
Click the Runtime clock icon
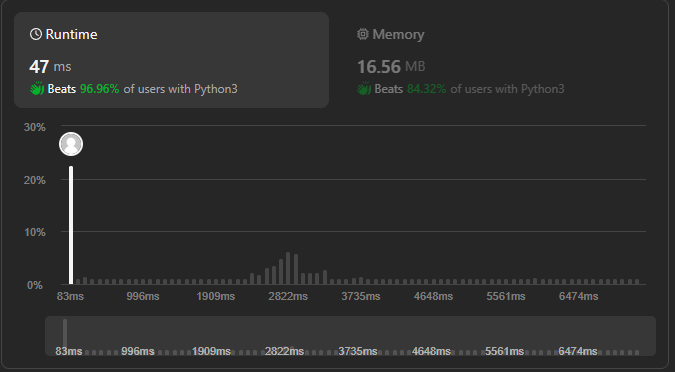(x=36, y=34)
